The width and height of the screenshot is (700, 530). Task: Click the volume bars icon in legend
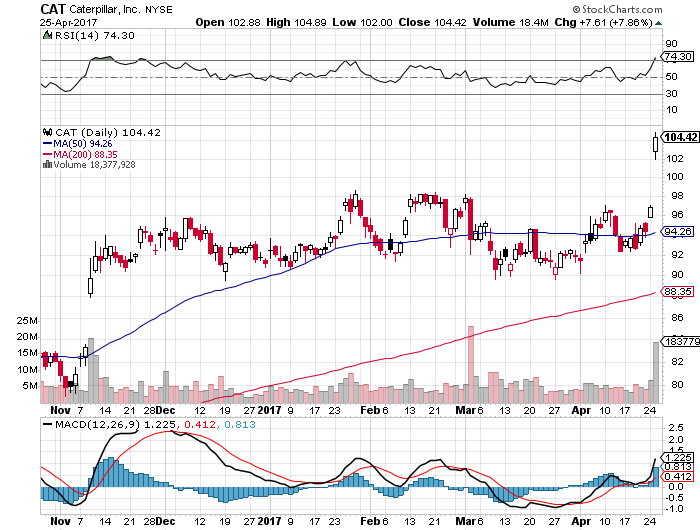tap(47, 164)
